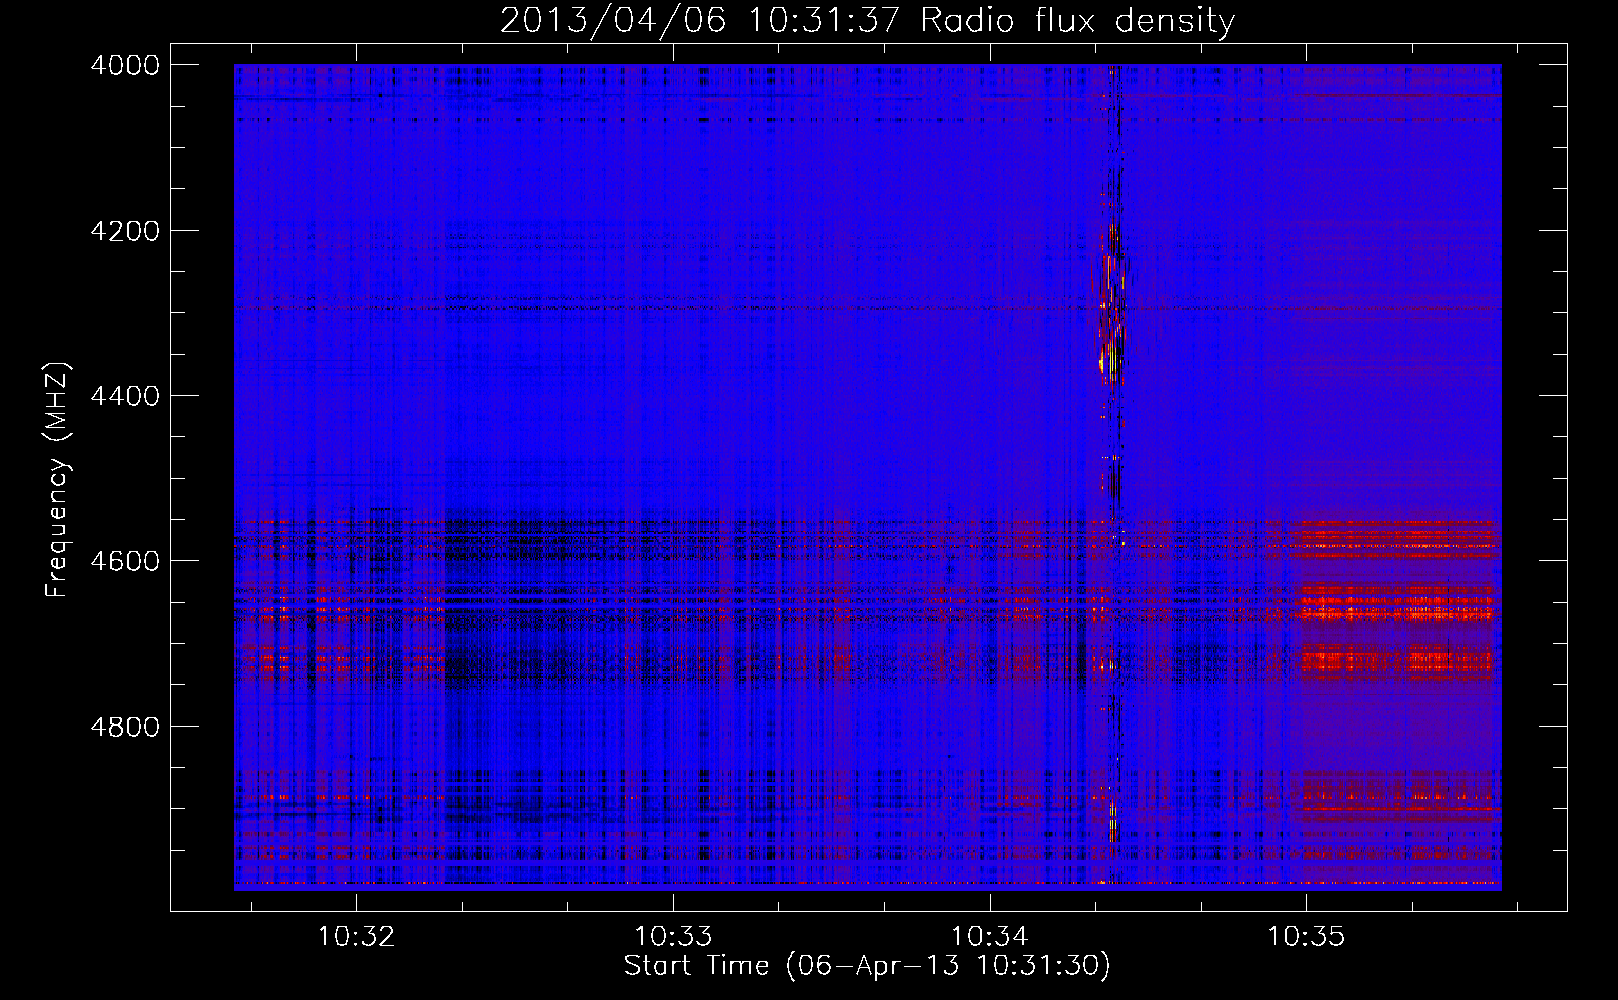Image resolution: width=1618 pixels, height=1000 pixels.
Task: Click the 10:33 time tick label
Action: pos(673,937)
